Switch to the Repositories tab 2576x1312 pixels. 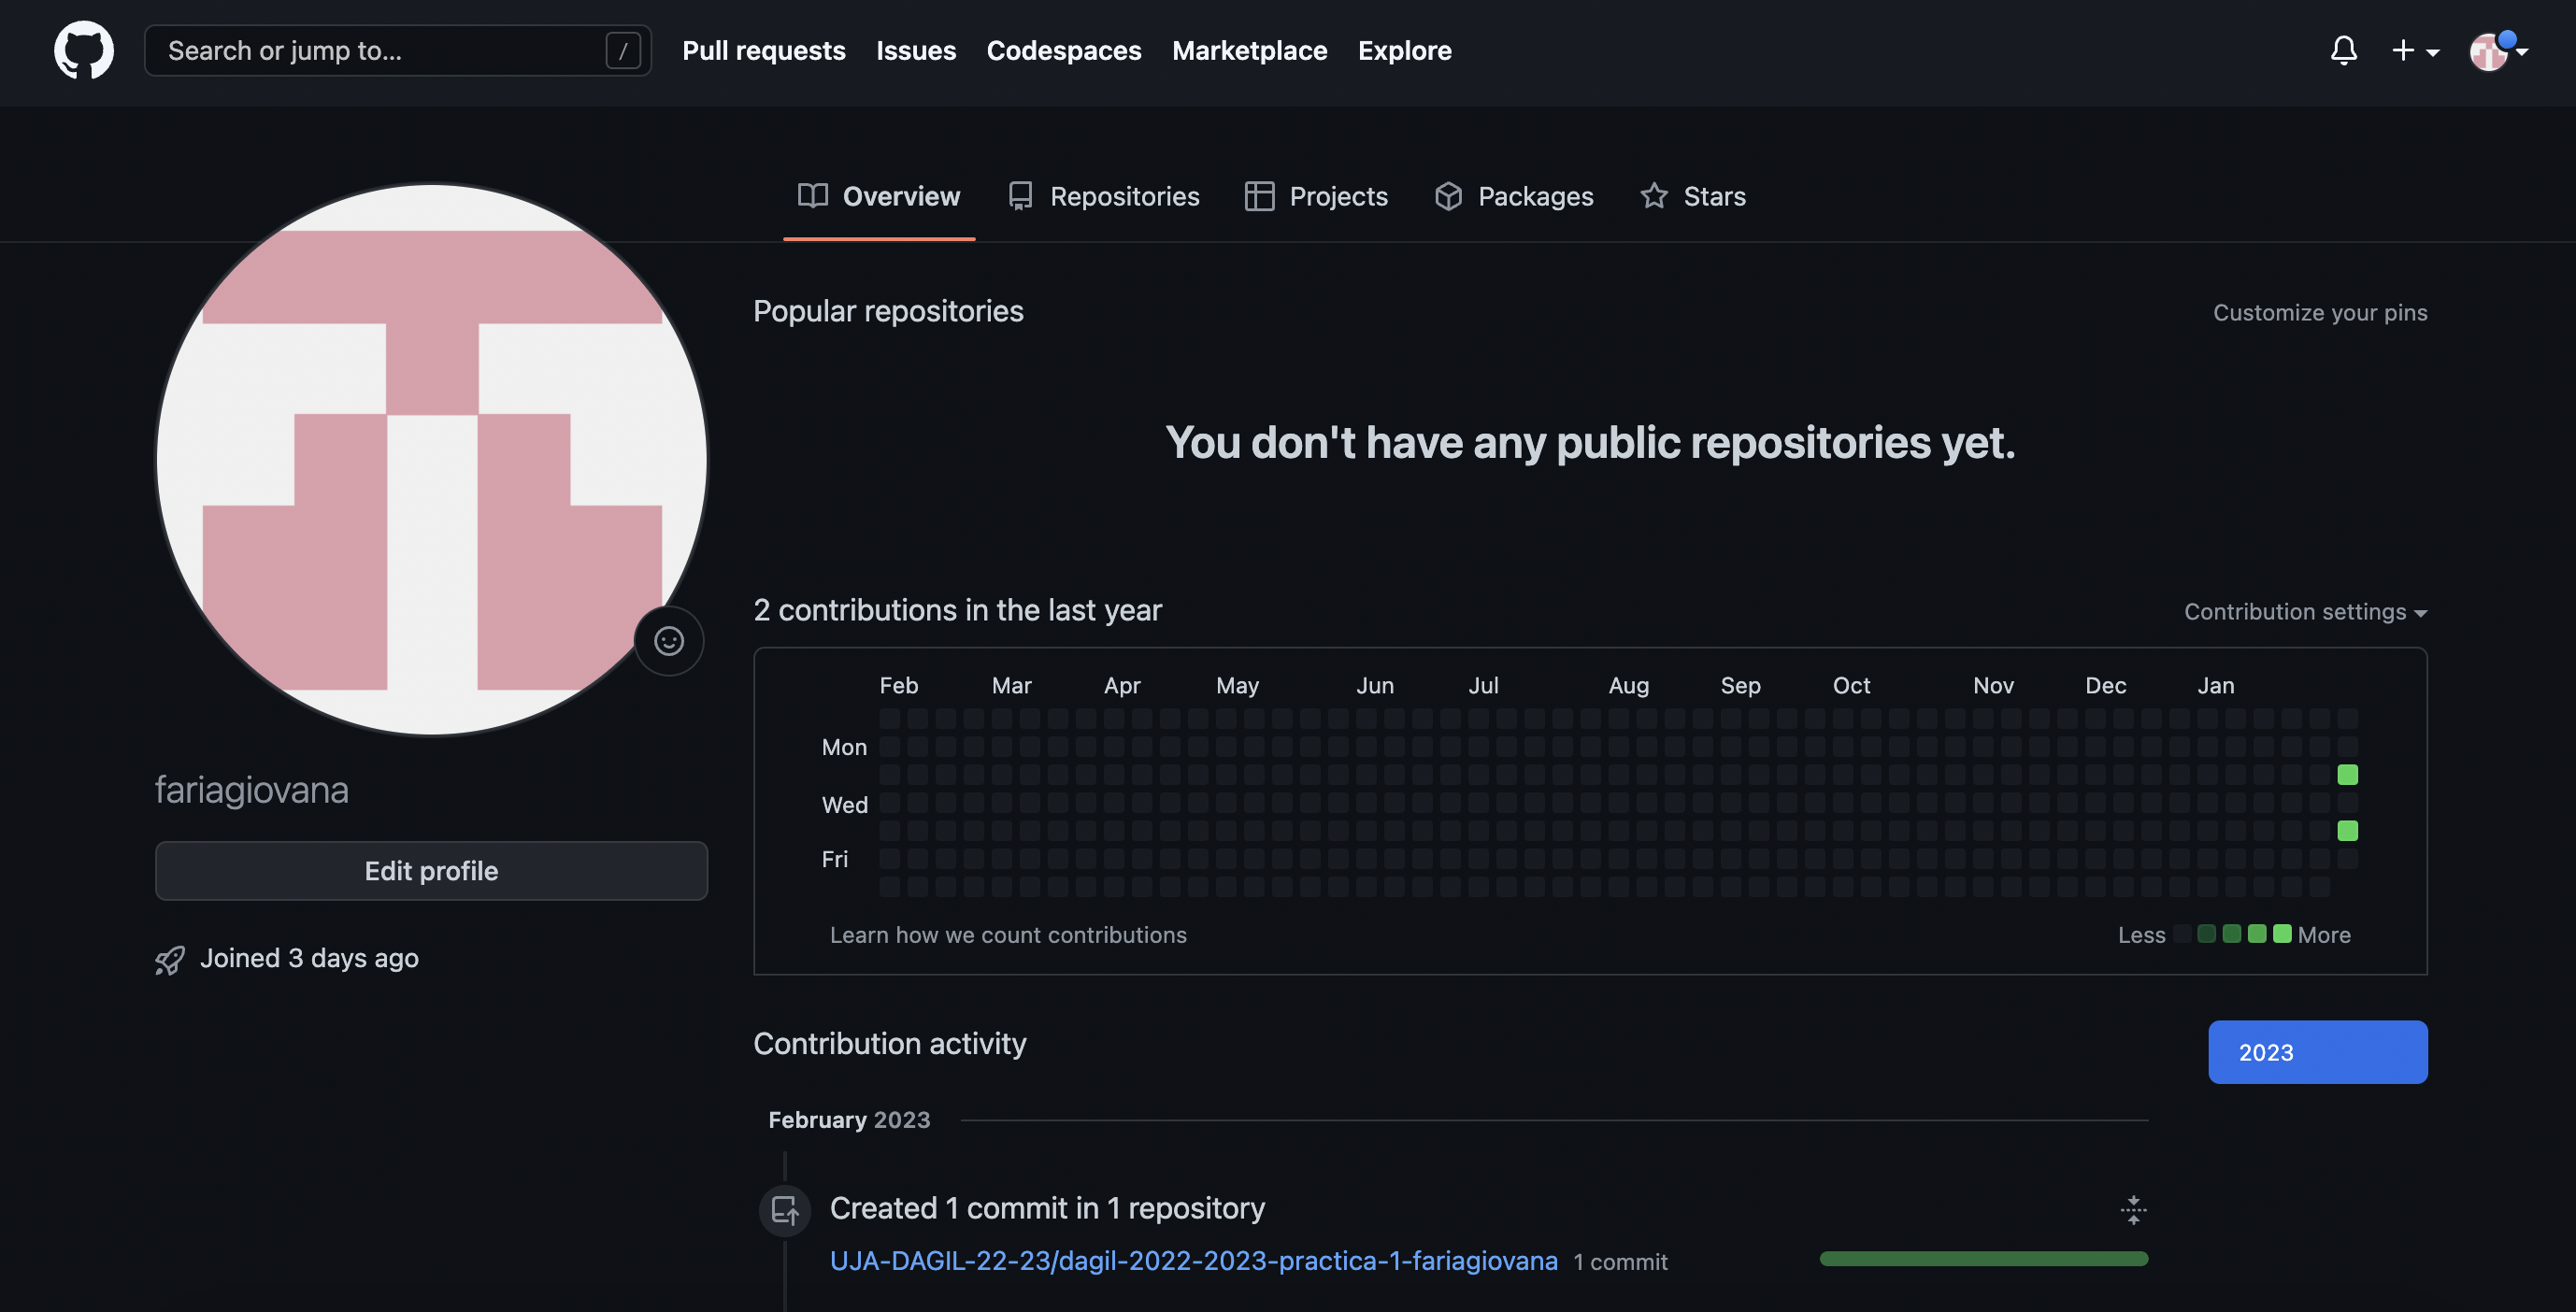point(1104,196)
